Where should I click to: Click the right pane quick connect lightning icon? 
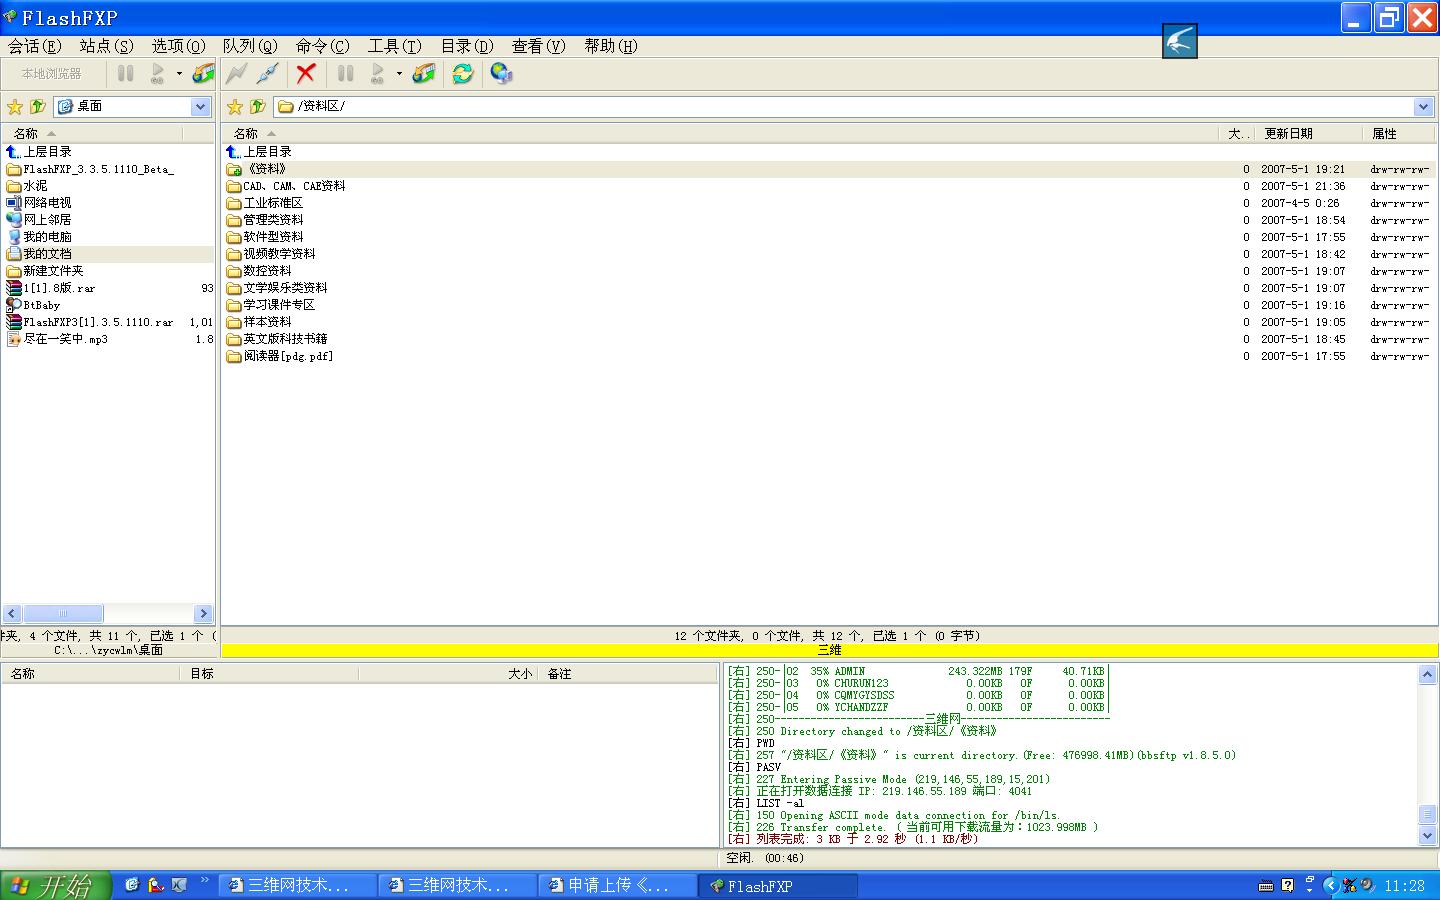coord(237,73)
